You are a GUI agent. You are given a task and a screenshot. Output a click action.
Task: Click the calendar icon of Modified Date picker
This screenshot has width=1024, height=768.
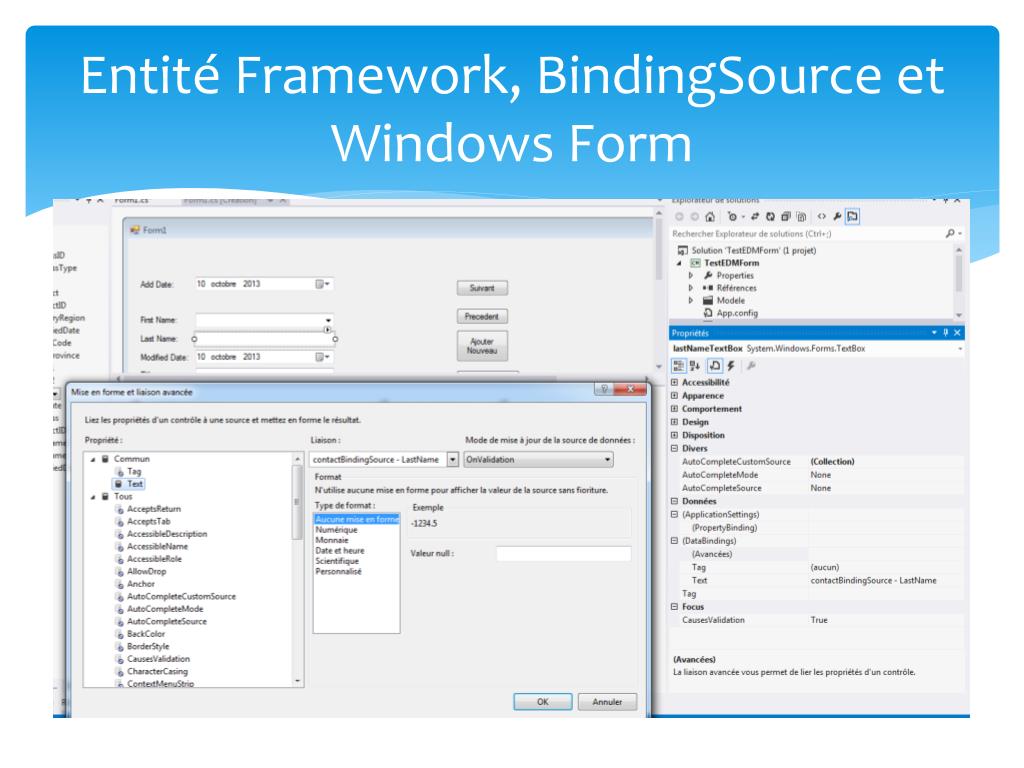pyautogui.click(x=320, y=357)
